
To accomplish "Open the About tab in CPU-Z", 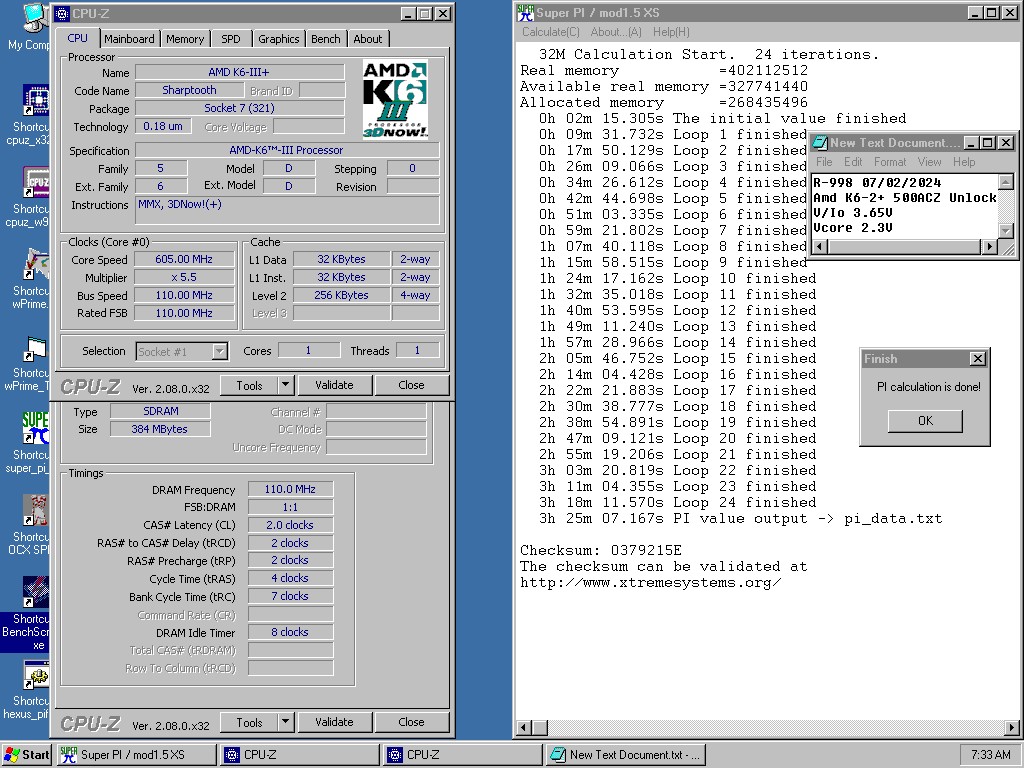I will 368,39.
